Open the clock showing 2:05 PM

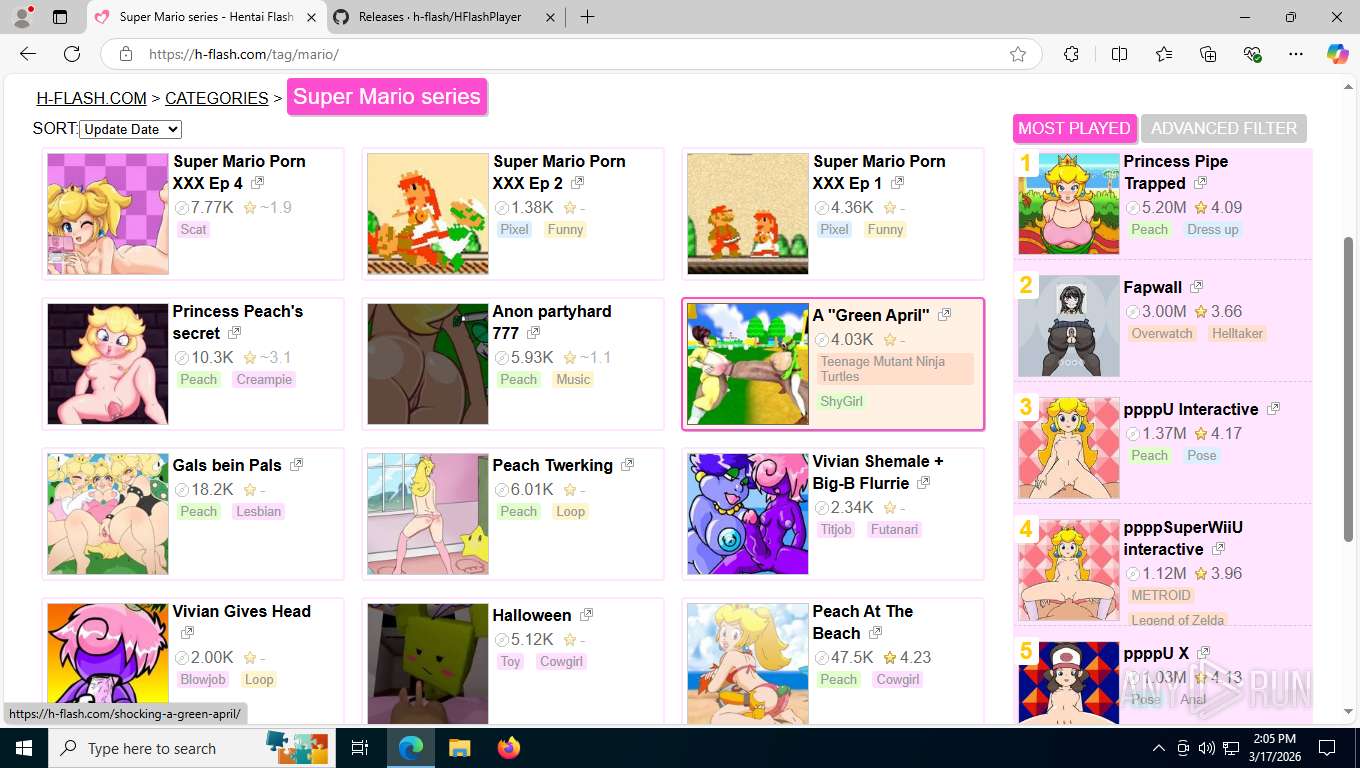[x=1274, y=748]
